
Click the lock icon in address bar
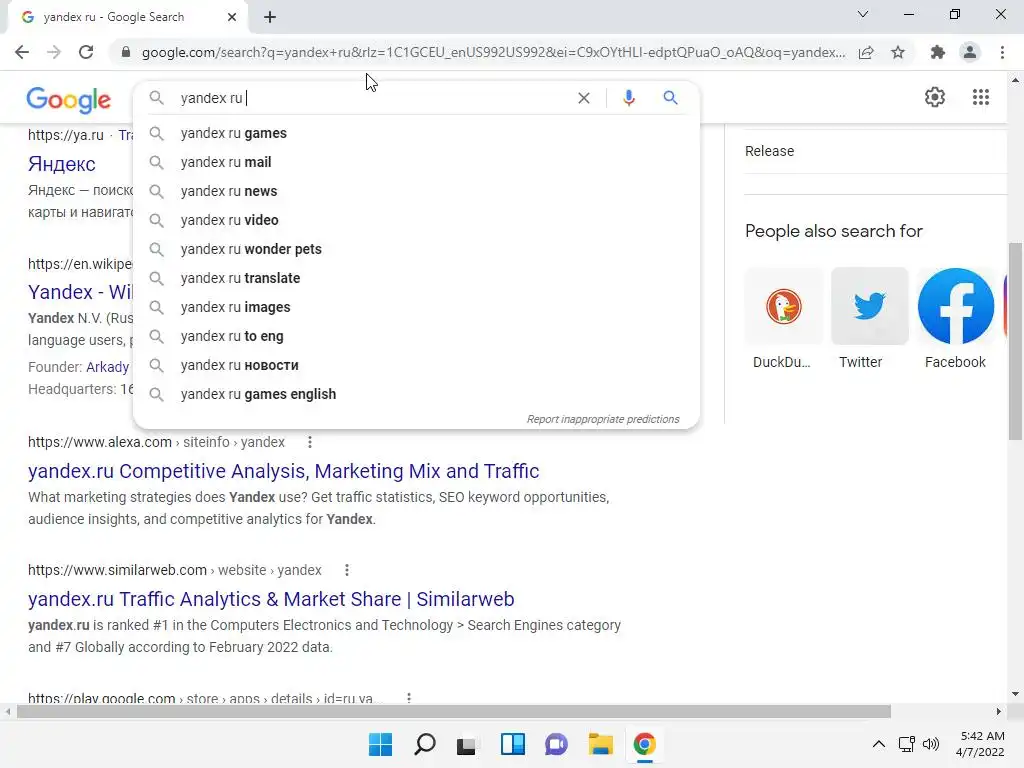126,52
